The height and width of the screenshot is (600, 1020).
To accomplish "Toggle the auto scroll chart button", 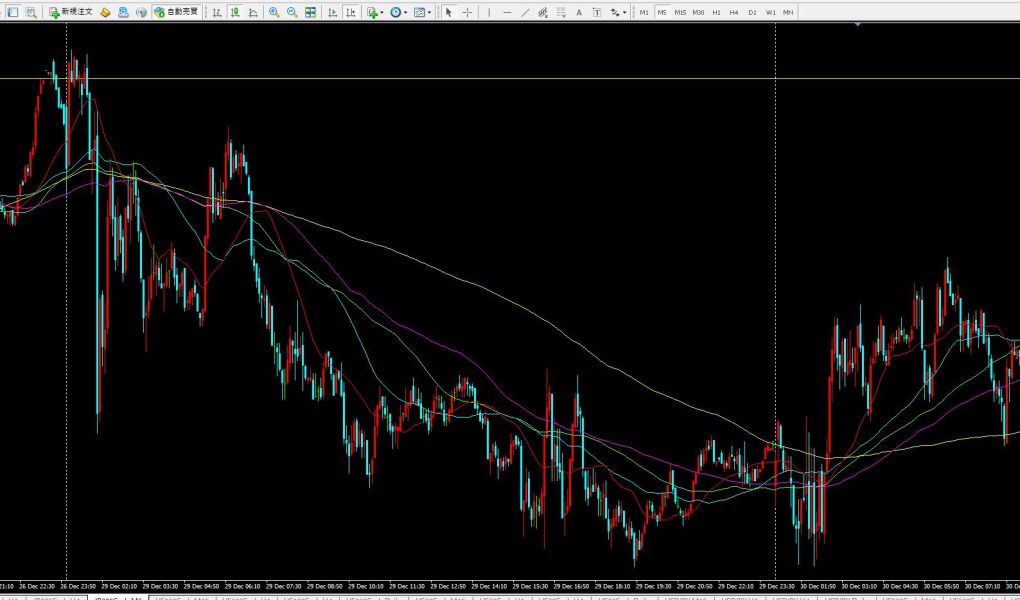I will coord(331,12).
